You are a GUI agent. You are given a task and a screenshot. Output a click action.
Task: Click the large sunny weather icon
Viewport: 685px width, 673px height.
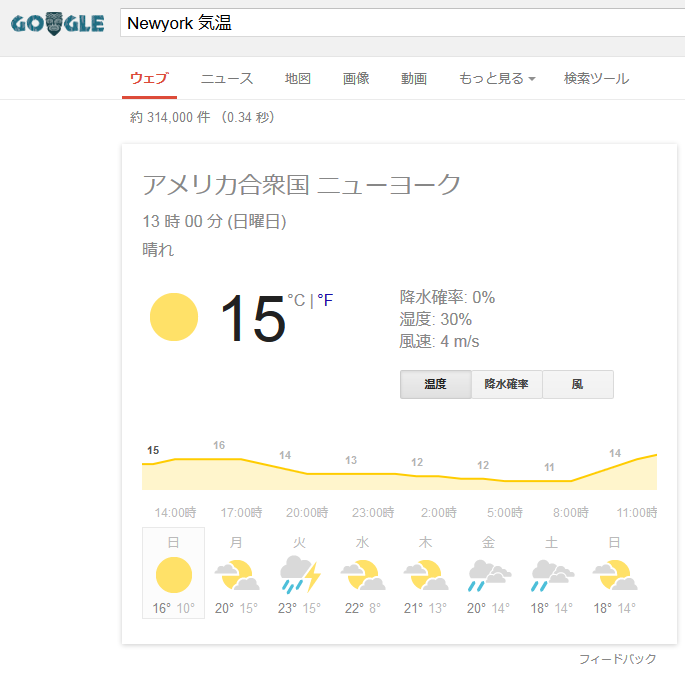pos(174,317)
